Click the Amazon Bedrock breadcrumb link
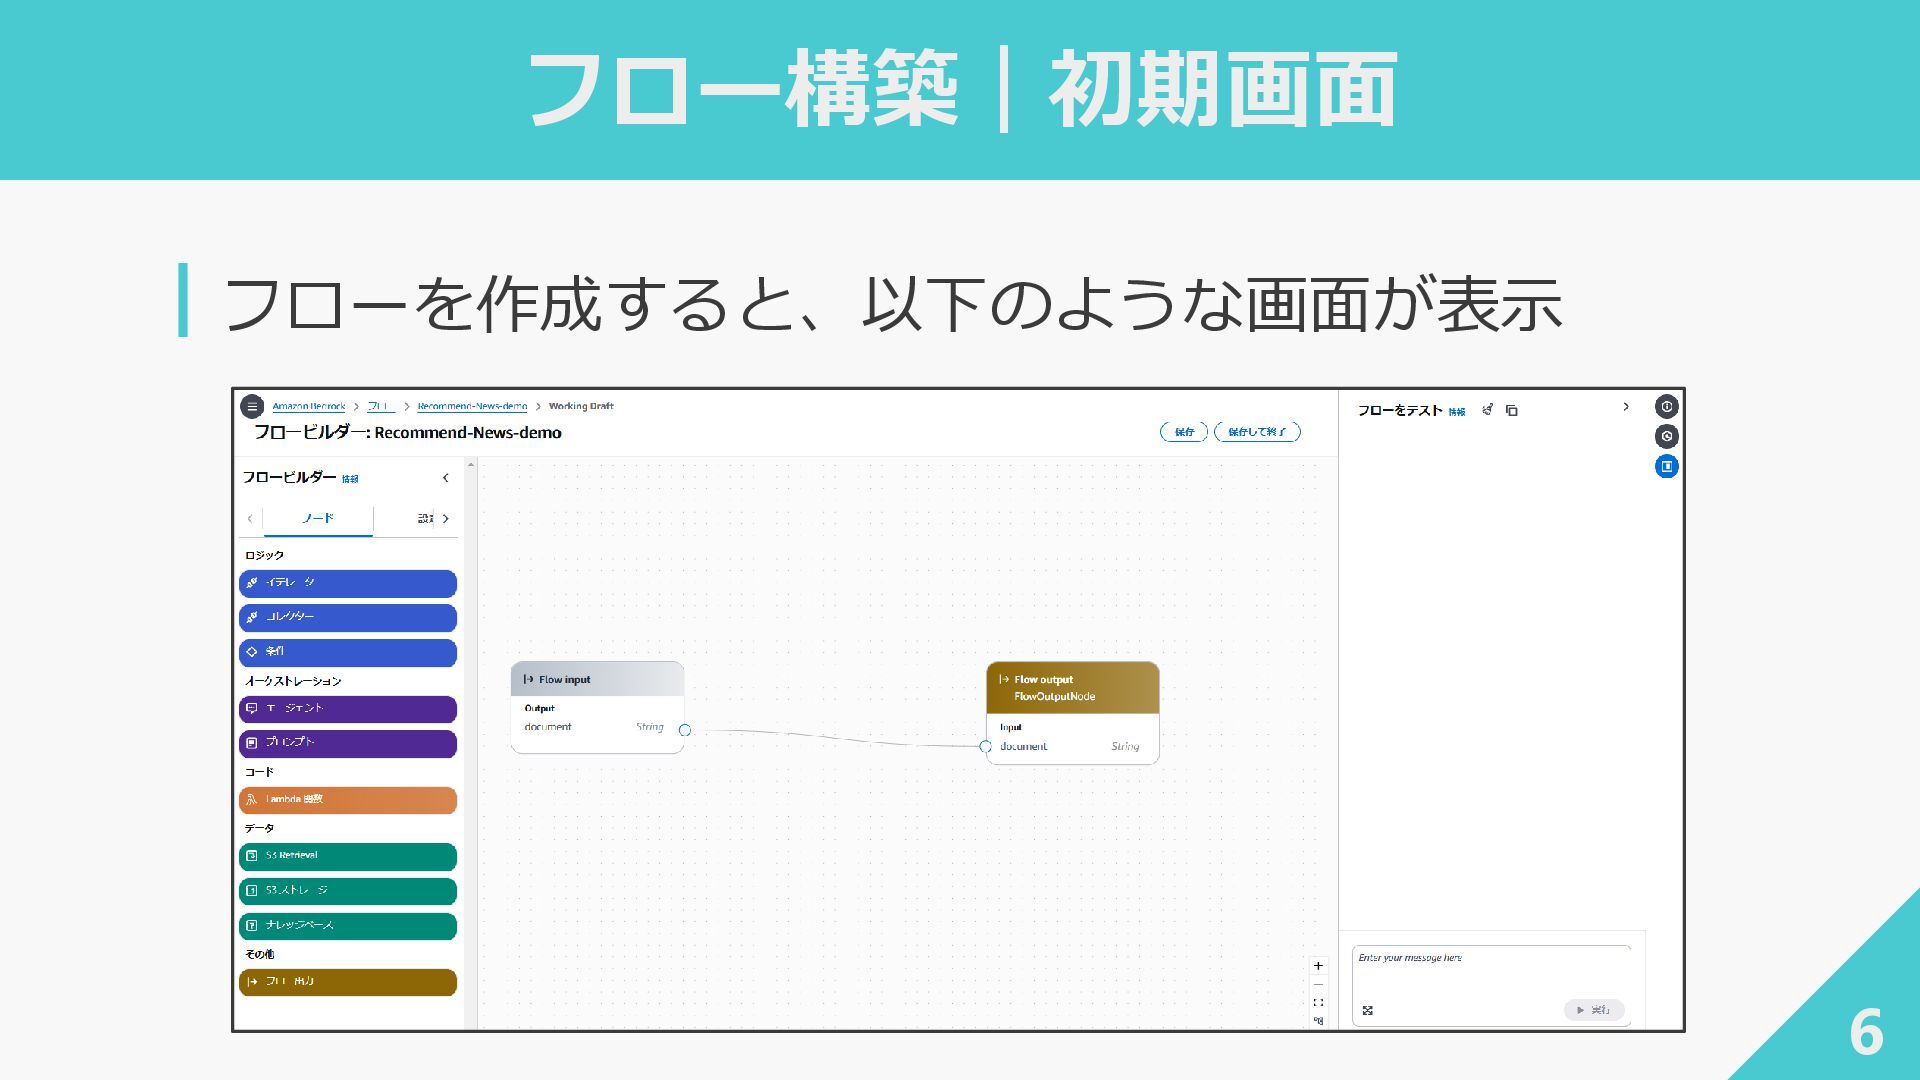The image size is (1920, 1080). (308, 406)
